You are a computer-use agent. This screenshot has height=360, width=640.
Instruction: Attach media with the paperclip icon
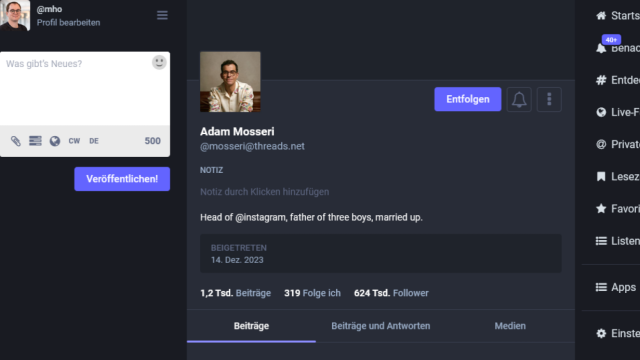(x=16, y=141)
